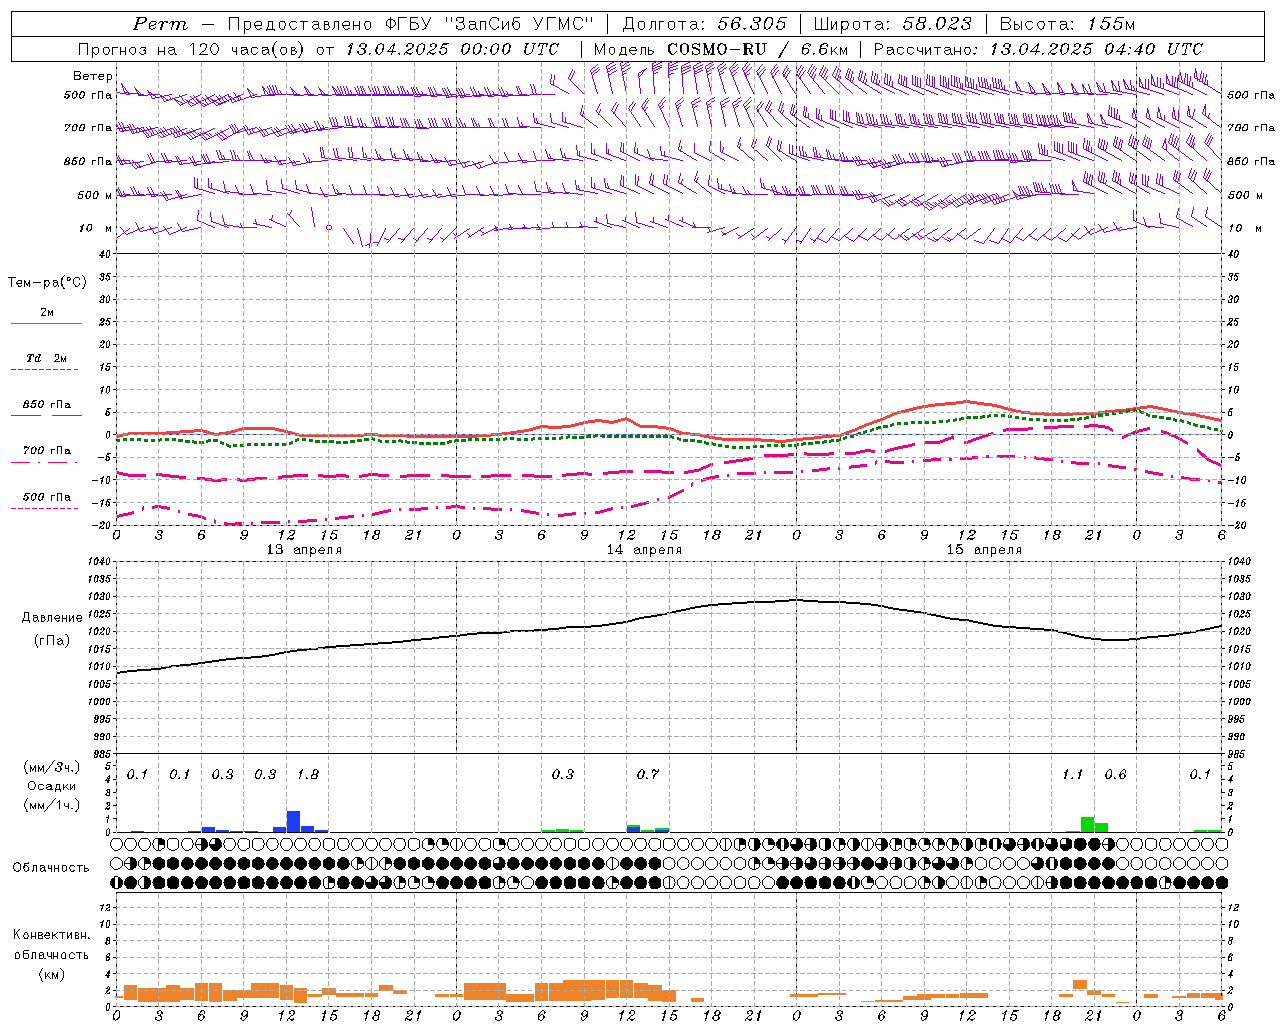Click the "2м" temperature legend entry
Viewport: 1280px width, 1024px height.
click(x=47, y=313)
